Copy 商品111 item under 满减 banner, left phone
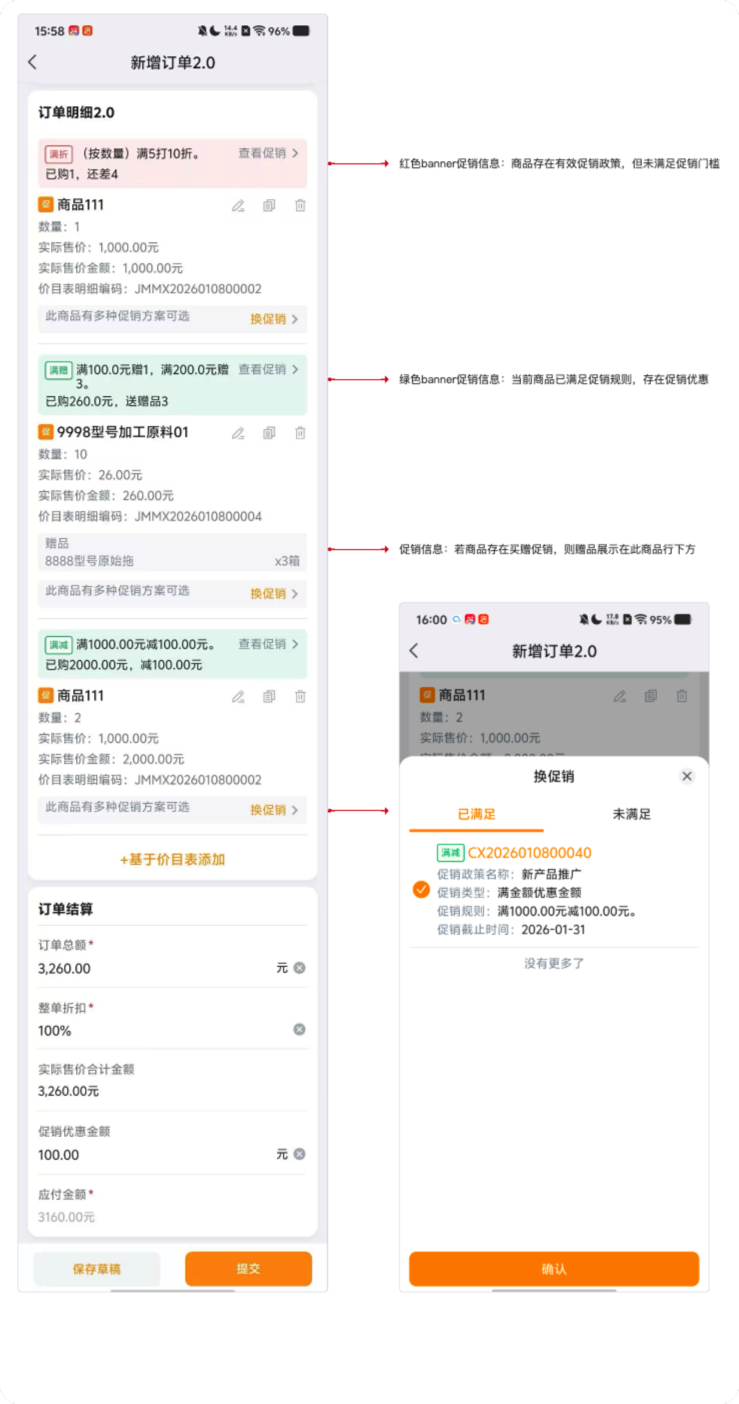 coord(269,697)
